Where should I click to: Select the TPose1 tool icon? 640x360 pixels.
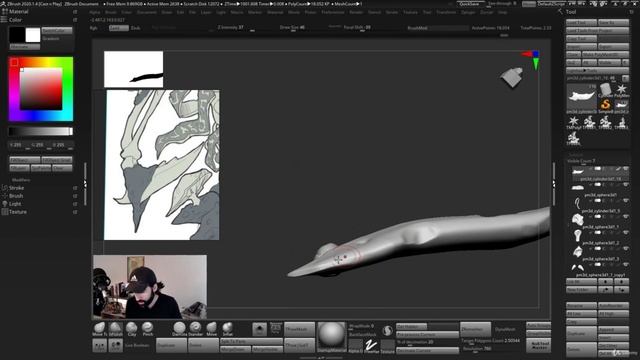click(589, 122)
